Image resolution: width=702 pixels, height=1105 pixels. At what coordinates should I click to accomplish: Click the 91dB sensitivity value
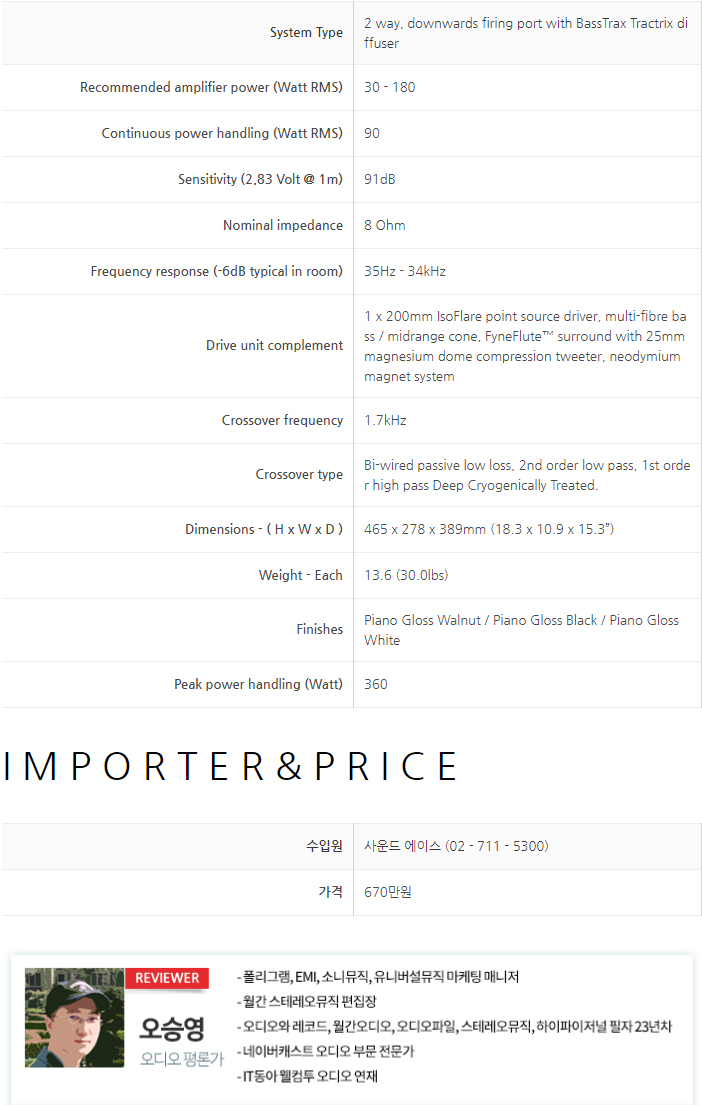click(380, 180)
